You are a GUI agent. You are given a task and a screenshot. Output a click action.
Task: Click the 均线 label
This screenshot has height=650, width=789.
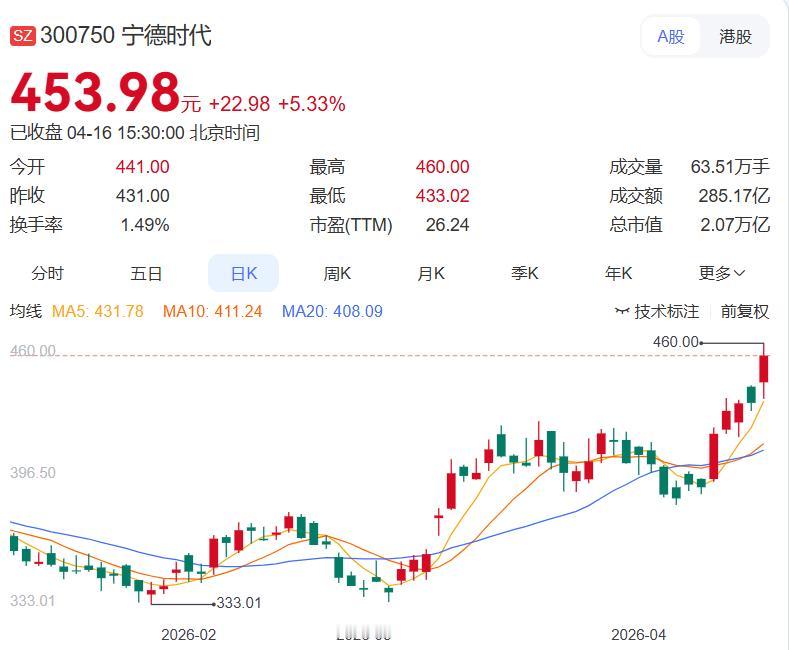(x=26, y=311)
